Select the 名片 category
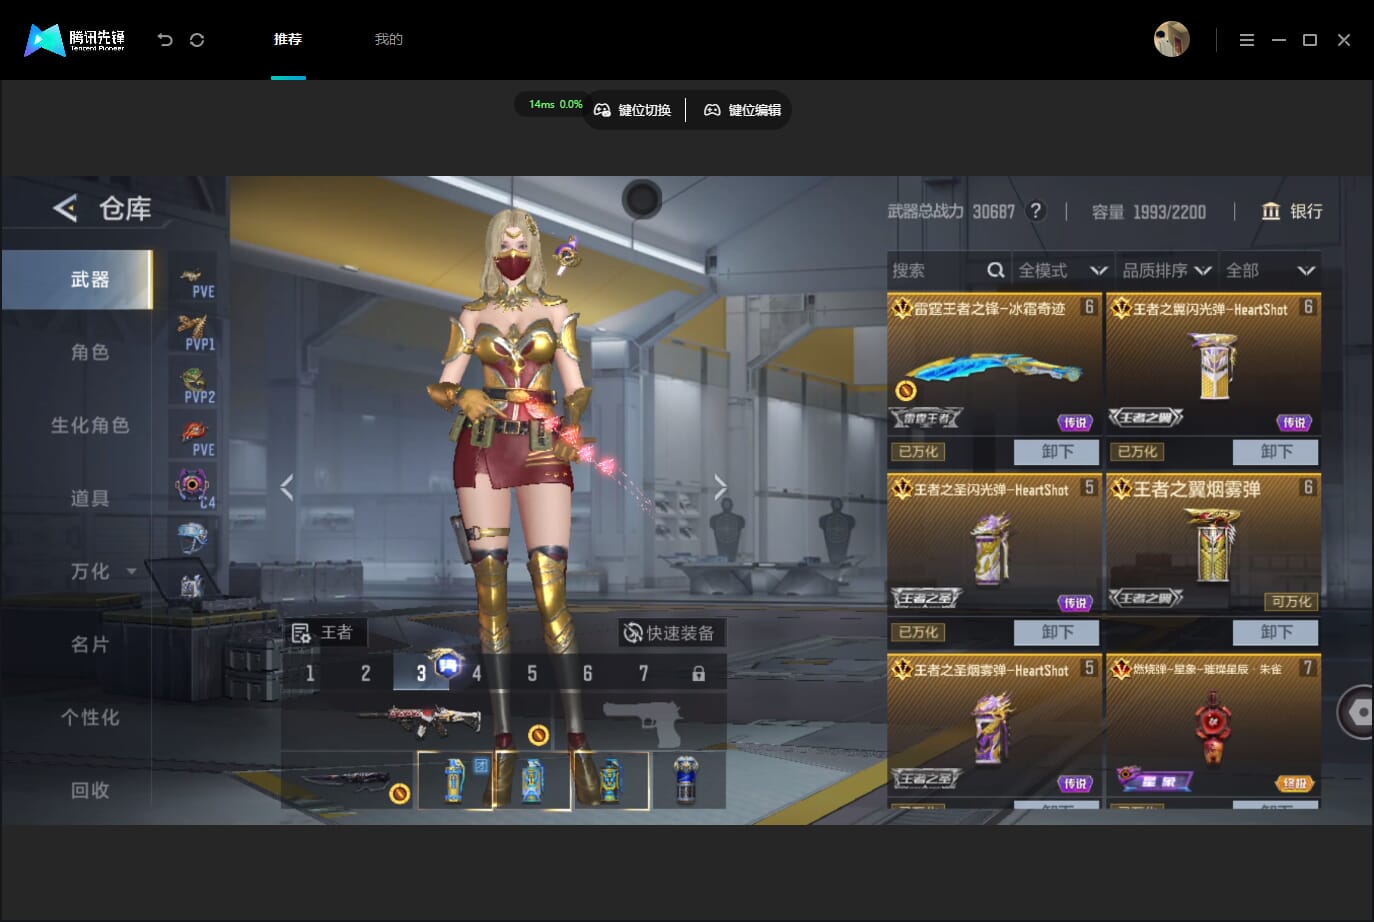Image resolution: width=1374 pixels, height=922 pixels. click(90, 644)
